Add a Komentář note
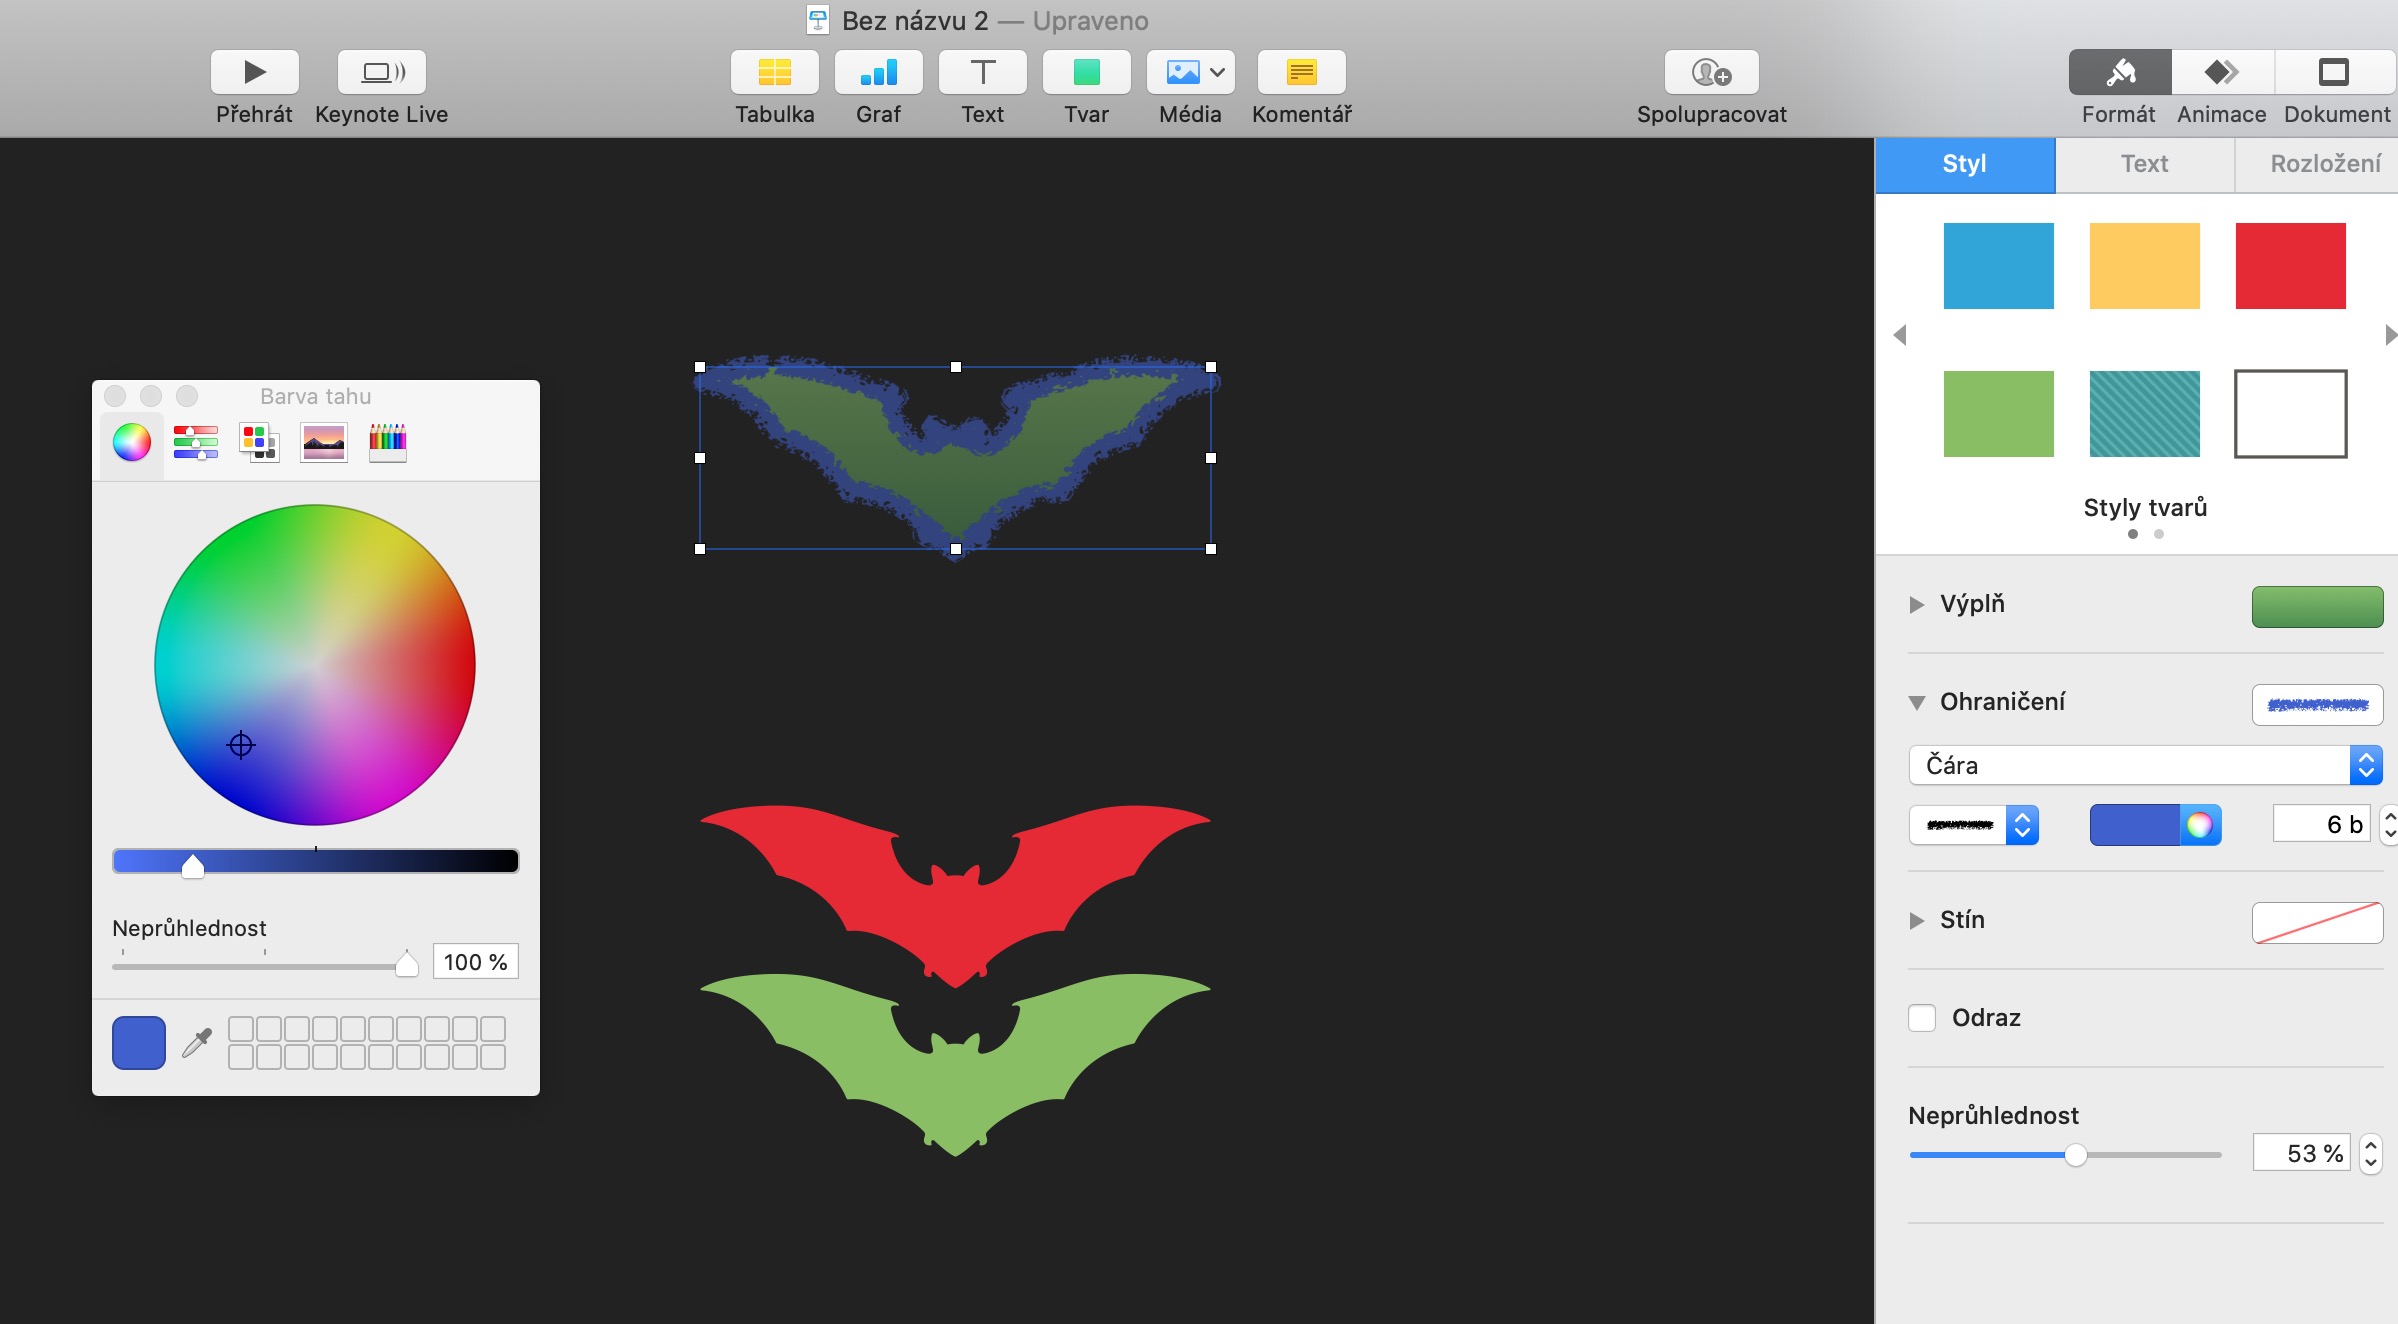The height and width of the screenshot is (1324, 2398). click(x=1301, y=72)
